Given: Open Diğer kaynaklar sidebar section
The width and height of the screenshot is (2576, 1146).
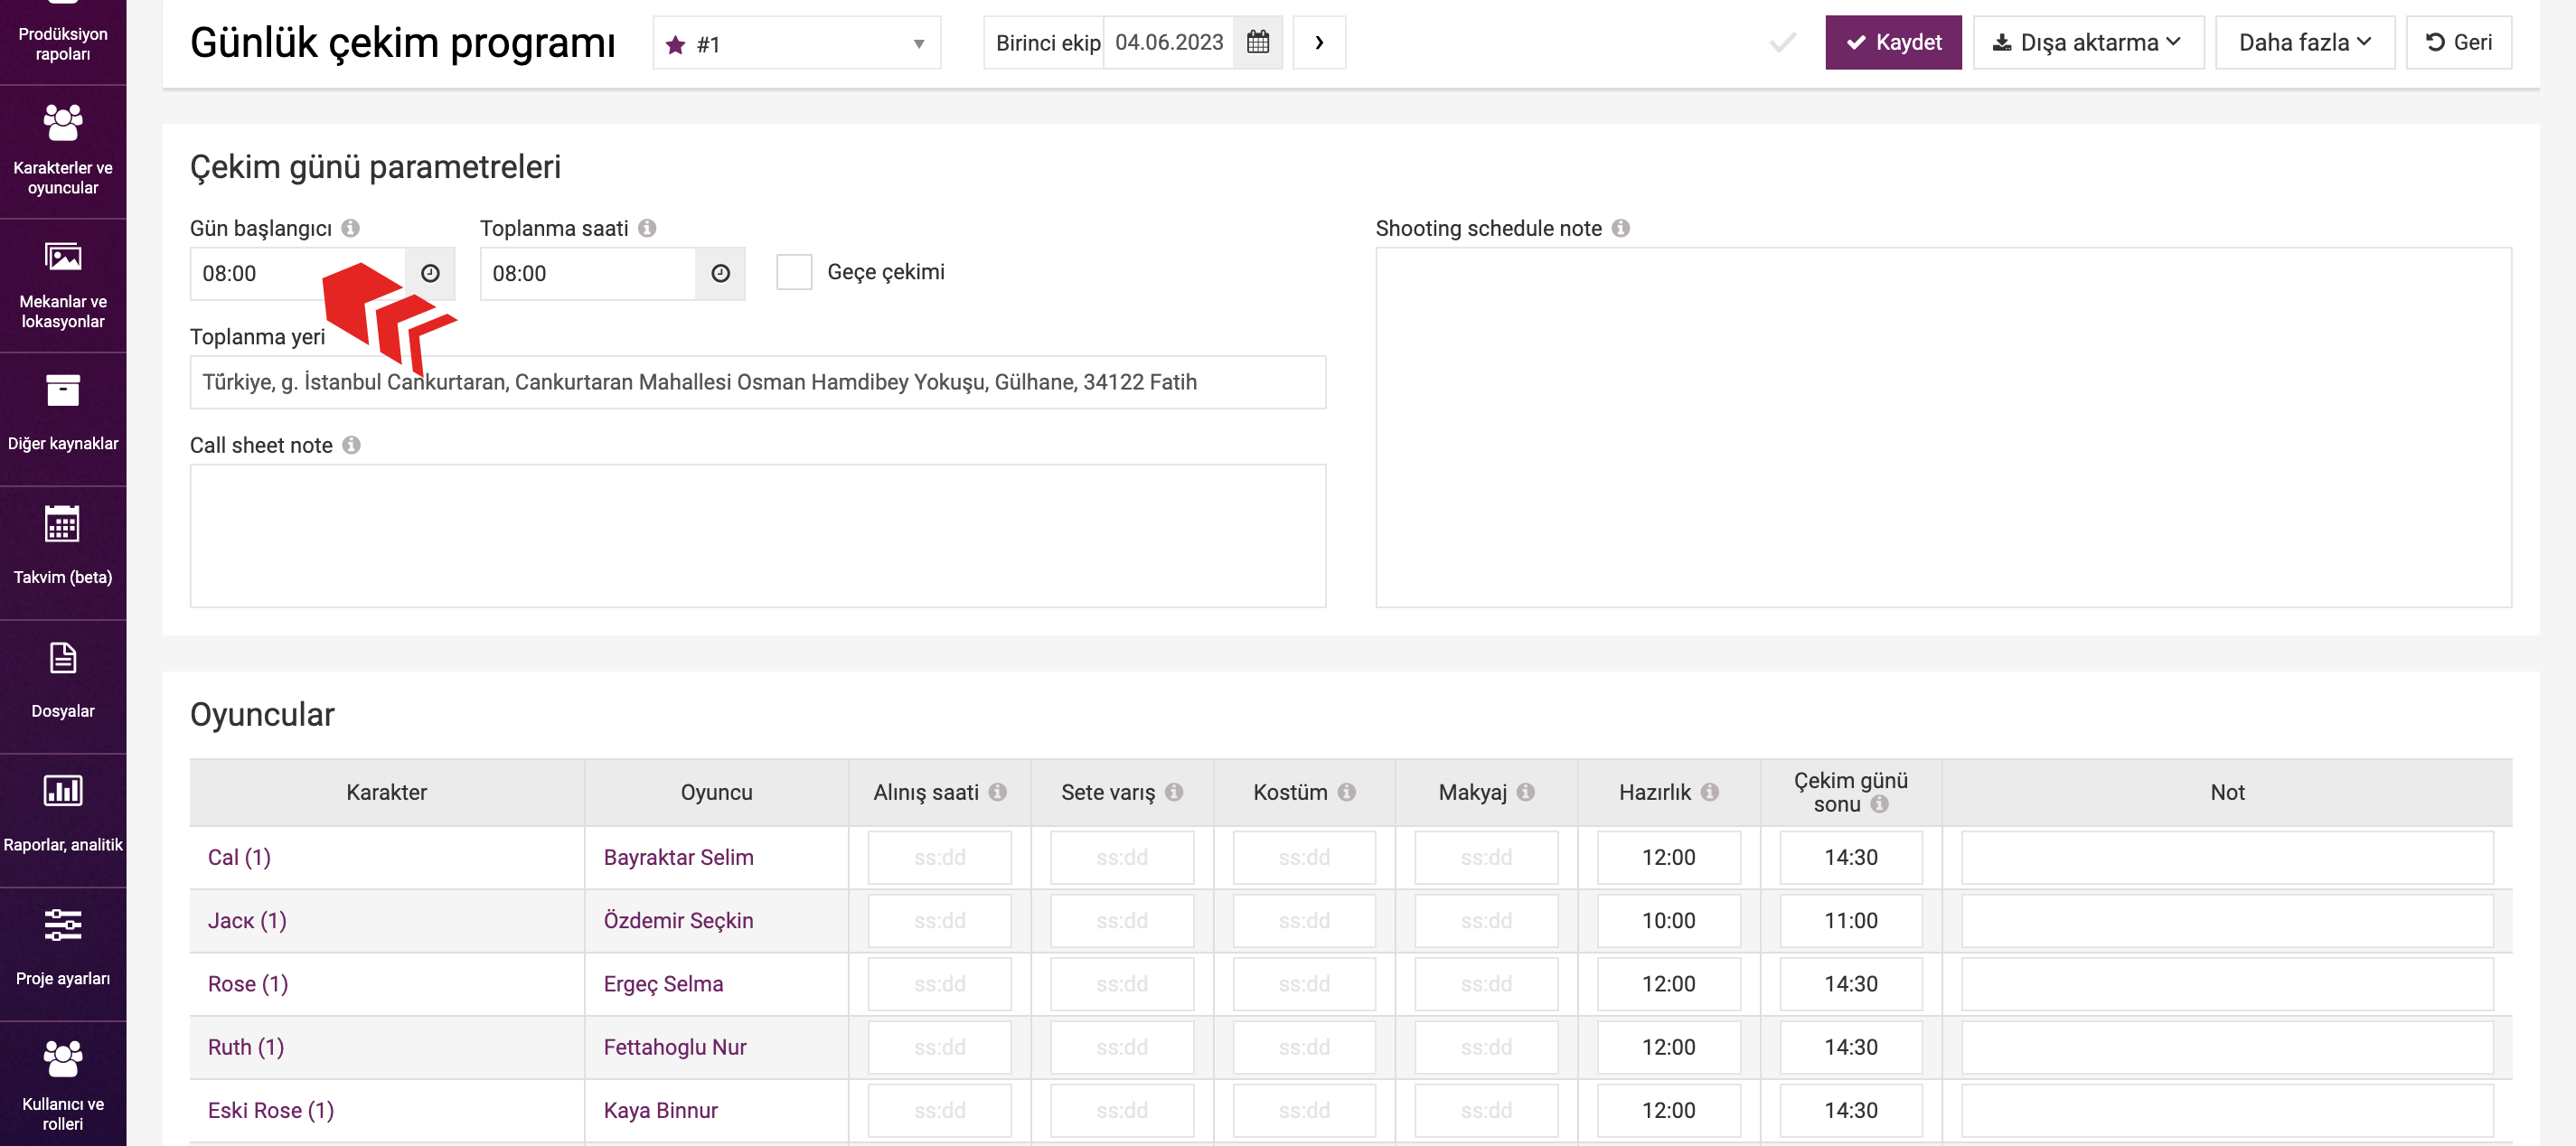Looking at the screenshot, I should [63, 419].
